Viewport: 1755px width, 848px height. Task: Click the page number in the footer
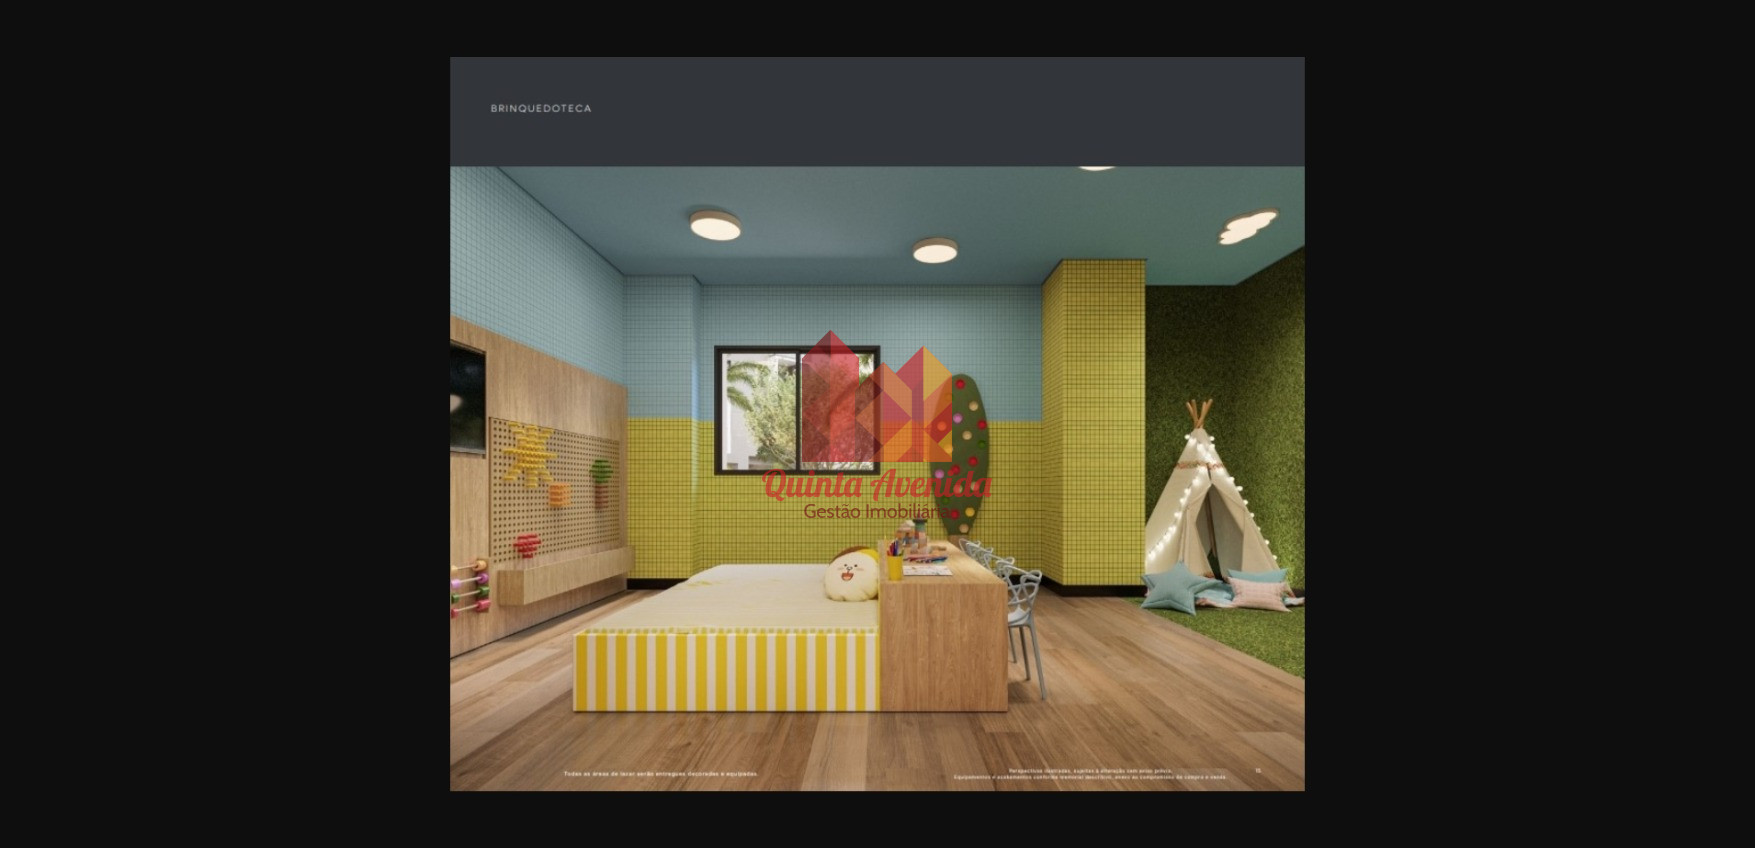(1258, 771)
